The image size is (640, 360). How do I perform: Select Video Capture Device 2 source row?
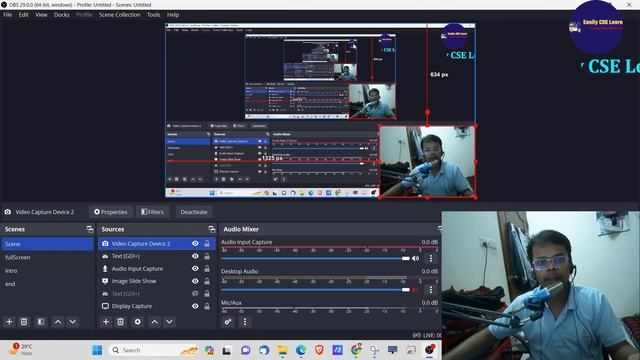pyautogui.click(x=157, y=244)
